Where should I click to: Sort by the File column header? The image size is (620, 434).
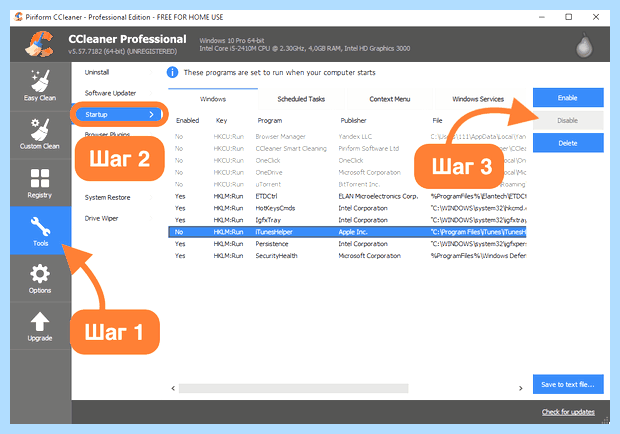437,121
